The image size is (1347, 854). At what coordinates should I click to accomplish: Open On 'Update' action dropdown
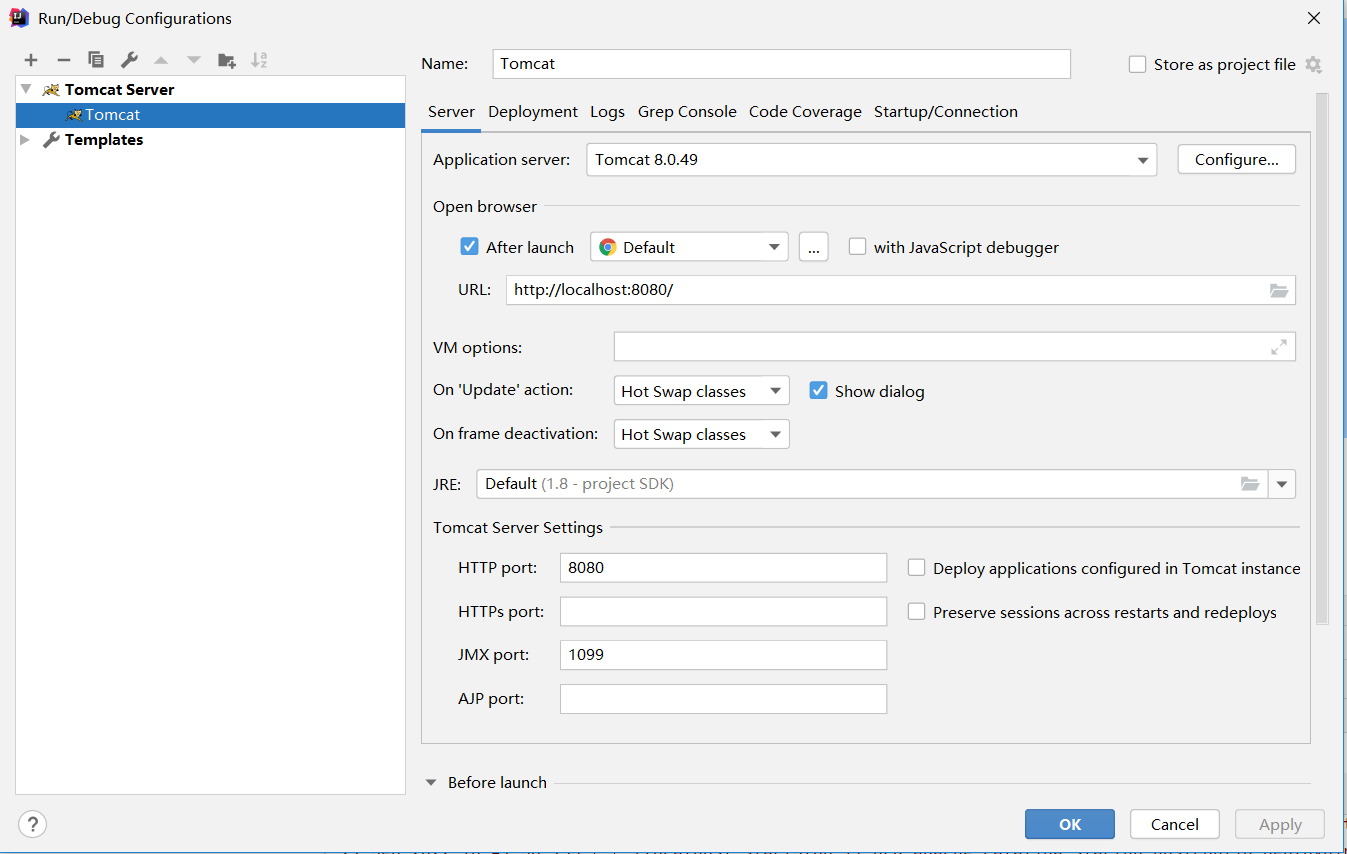(701, 391)
